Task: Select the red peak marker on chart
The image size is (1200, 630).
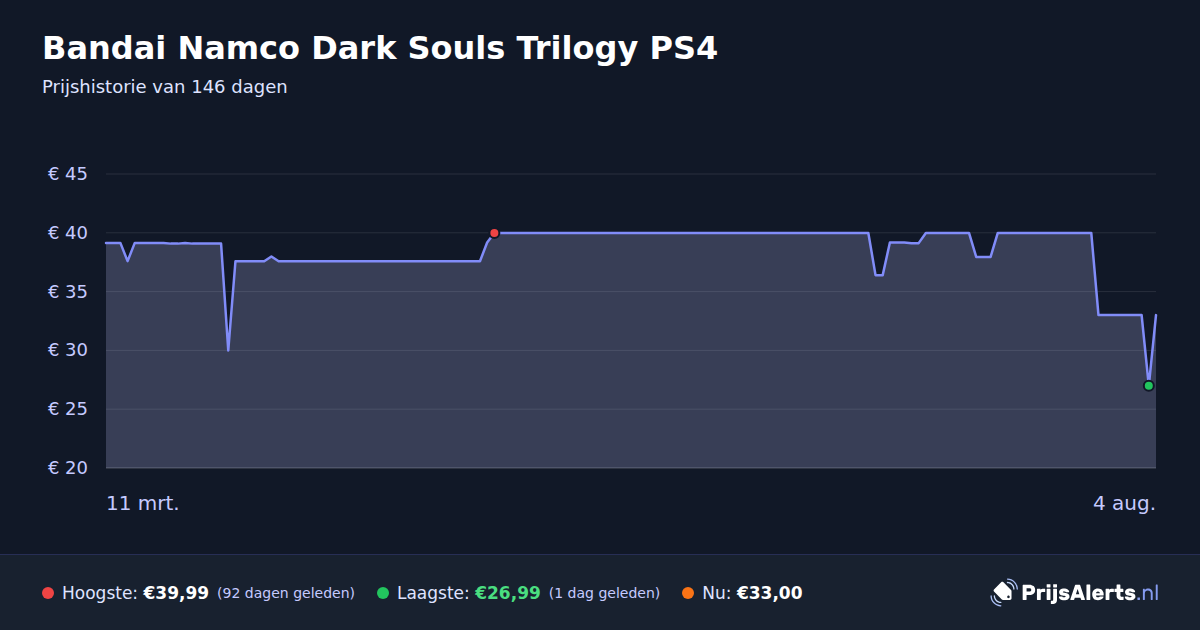Action: (x=494, y=233)
